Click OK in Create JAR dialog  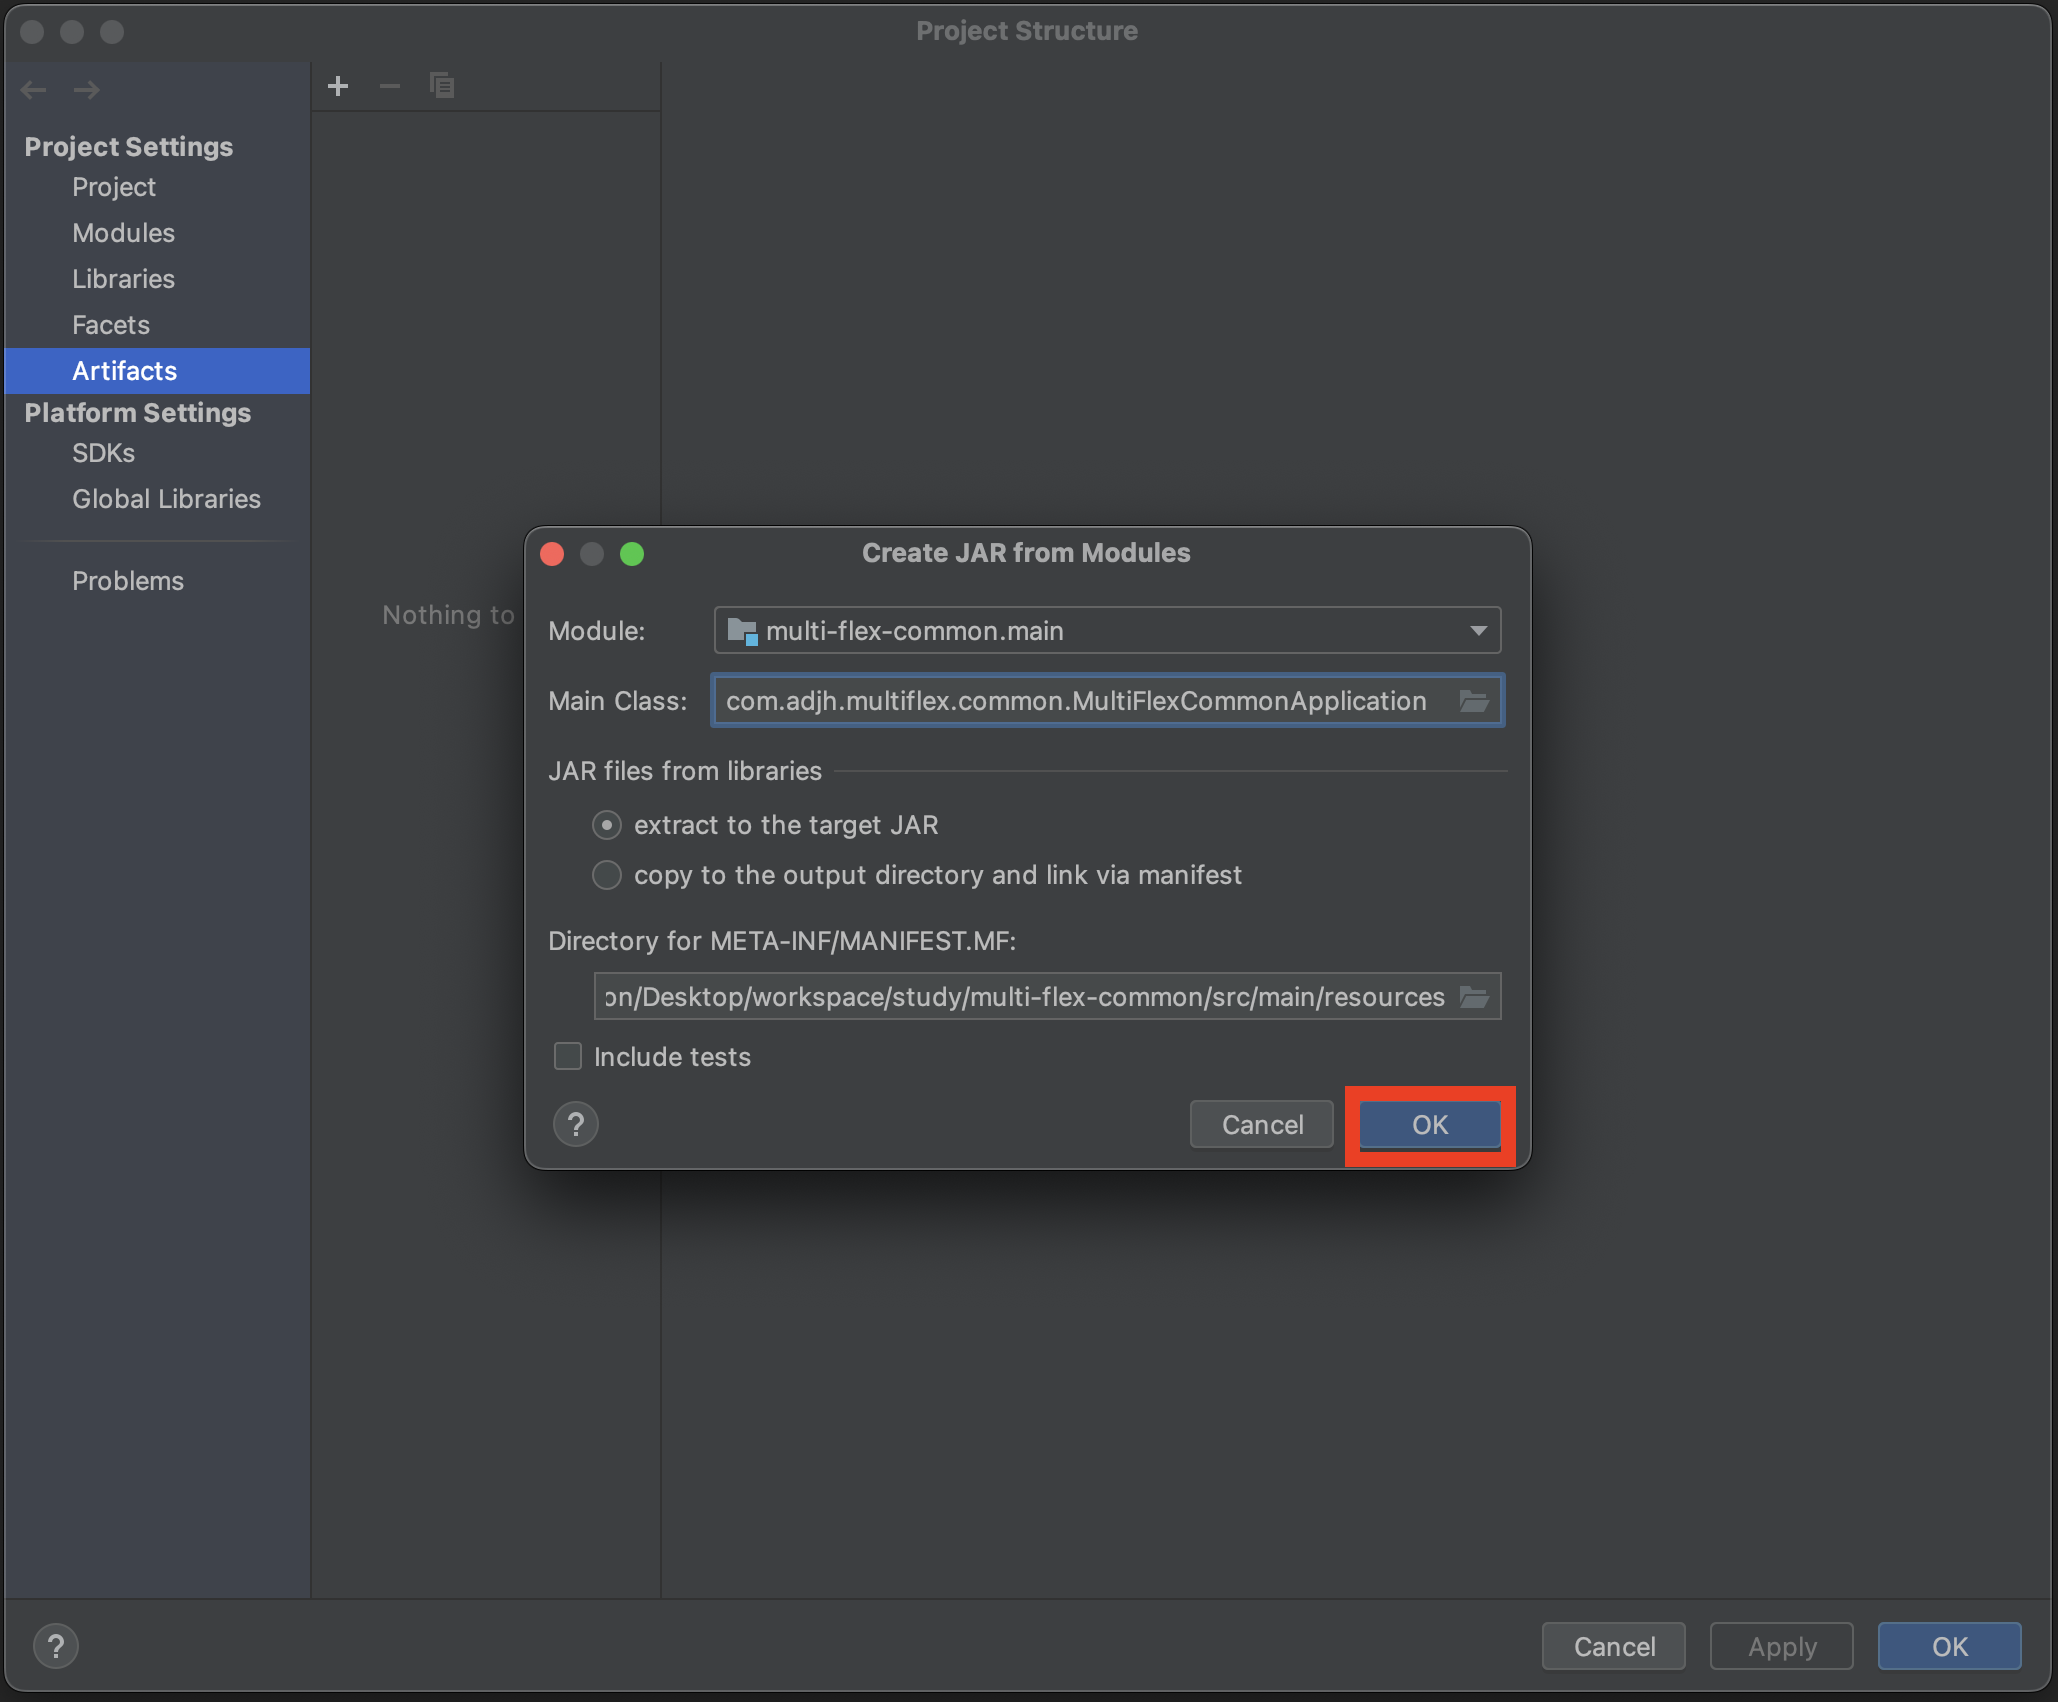tap(1429, 1125)
